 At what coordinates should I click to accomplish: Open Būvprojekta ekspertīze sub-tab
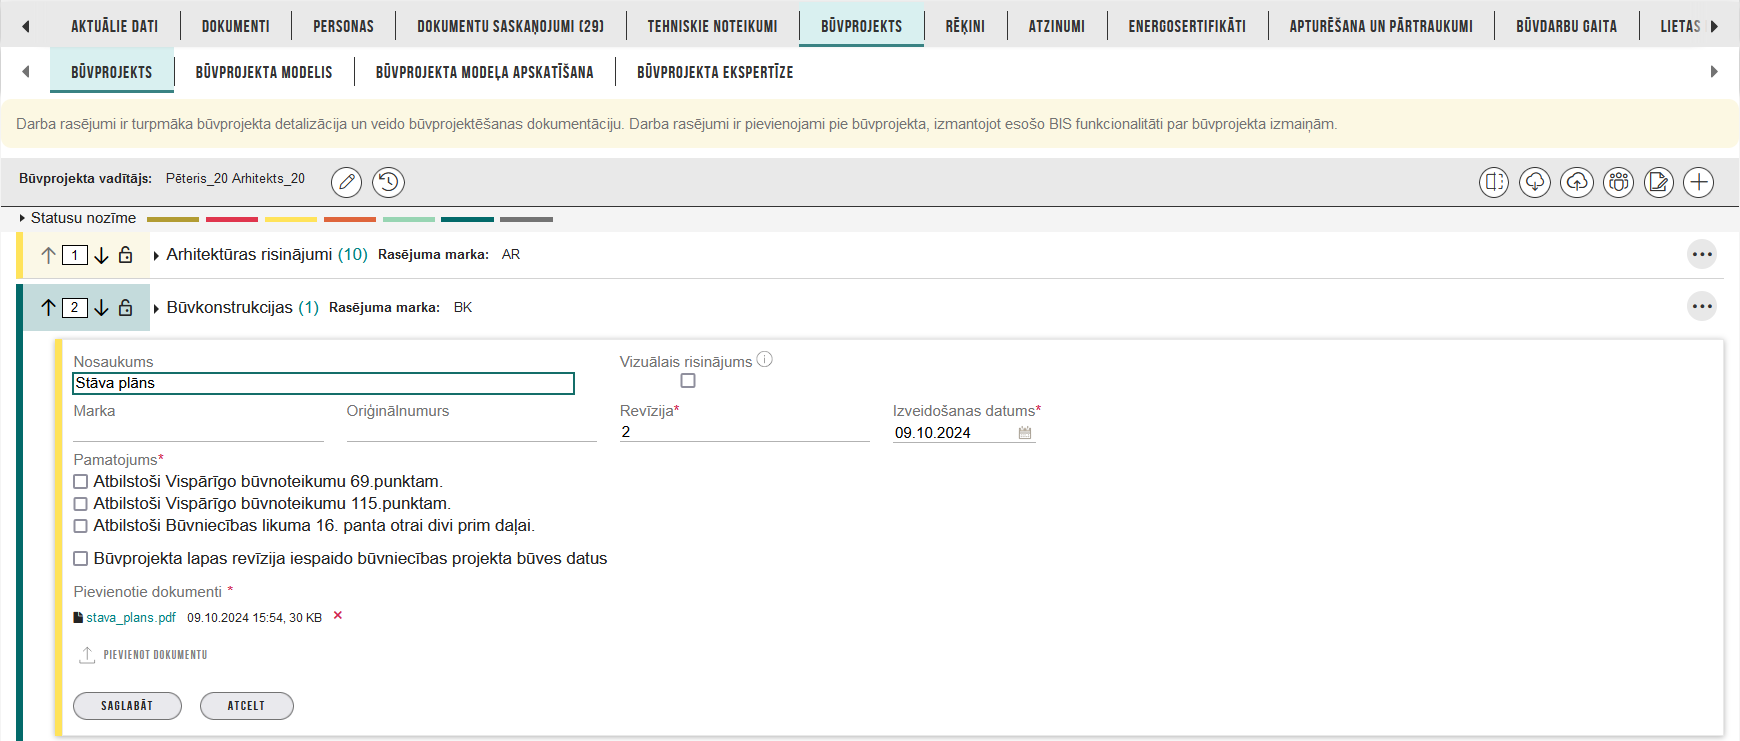pos(715,72)
